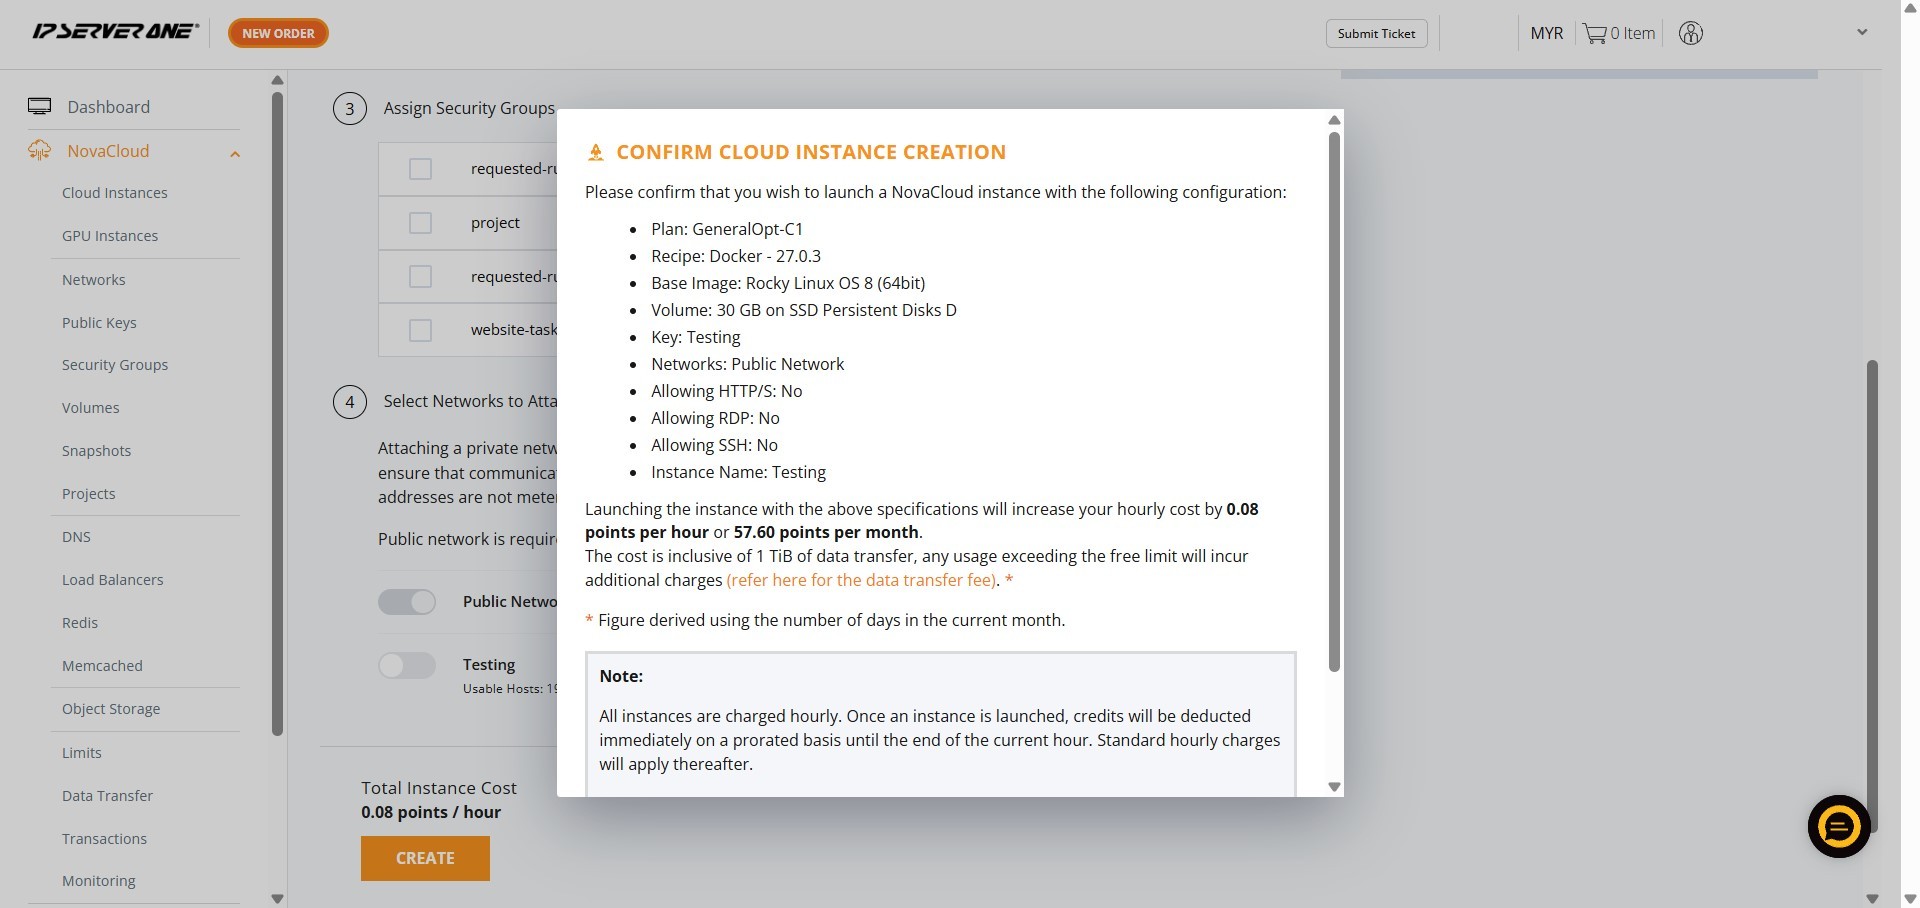Toggle the Testing network switch

407,665
